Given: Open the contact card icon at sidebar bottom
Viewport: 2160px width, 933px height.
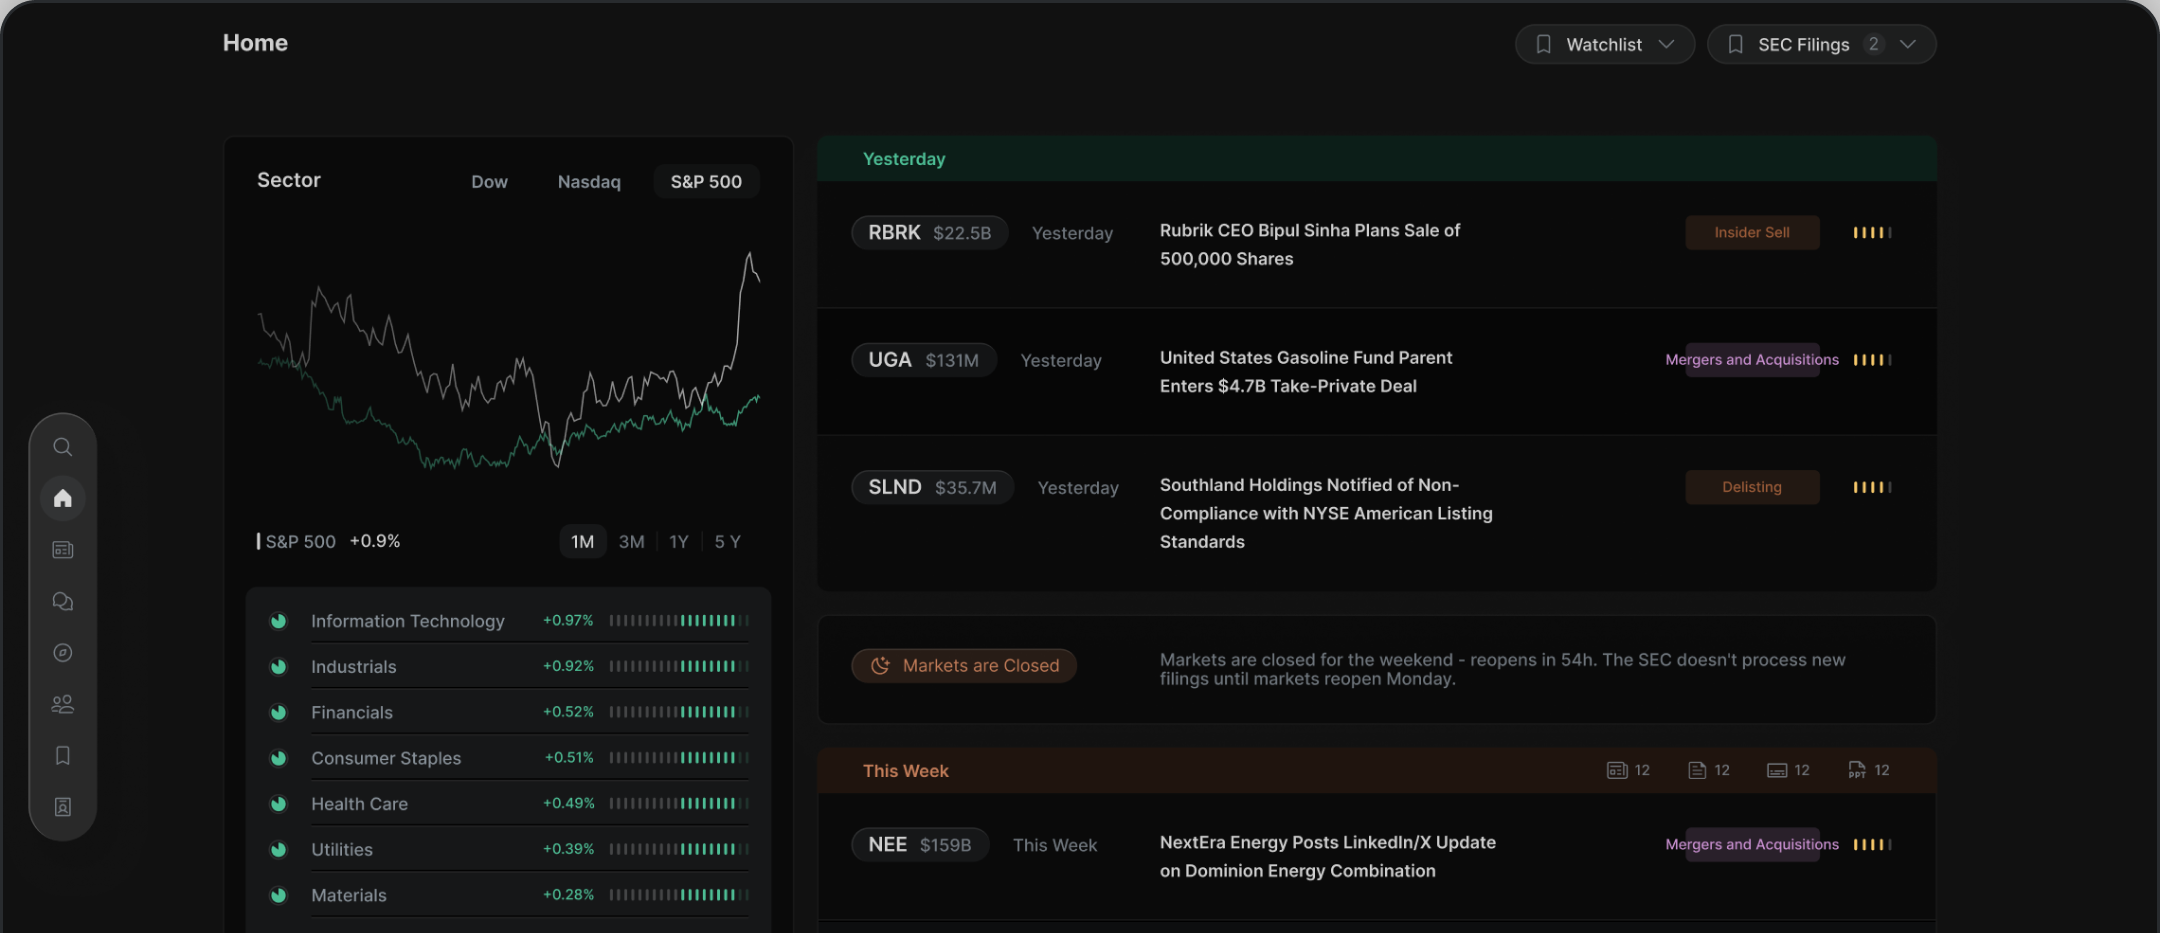Looking at the screenshot, I should (62, 807).
